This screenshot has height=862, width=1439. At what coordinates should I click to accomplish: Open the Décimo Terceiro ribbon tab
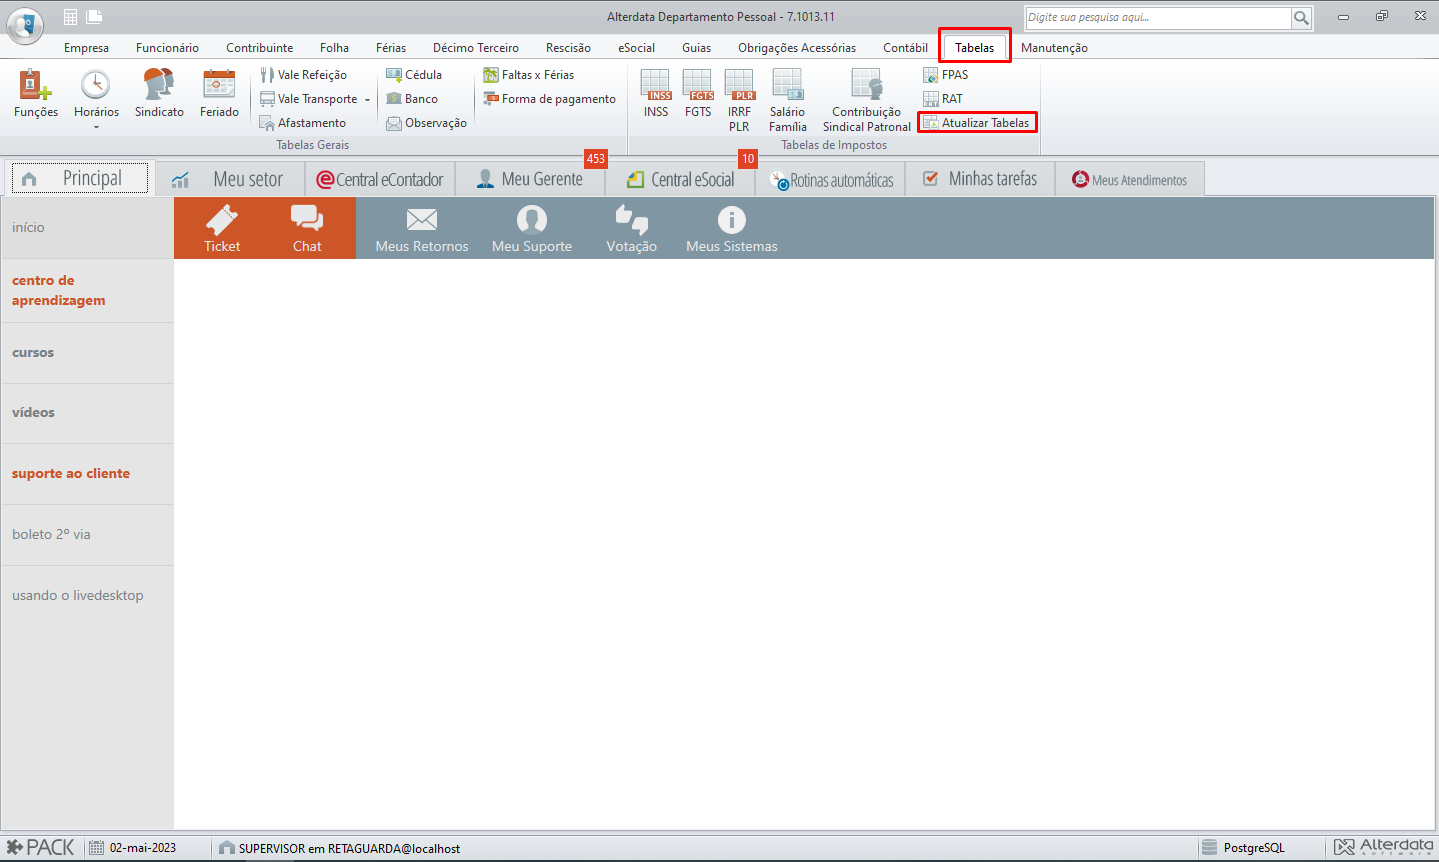tap(476, 48)
